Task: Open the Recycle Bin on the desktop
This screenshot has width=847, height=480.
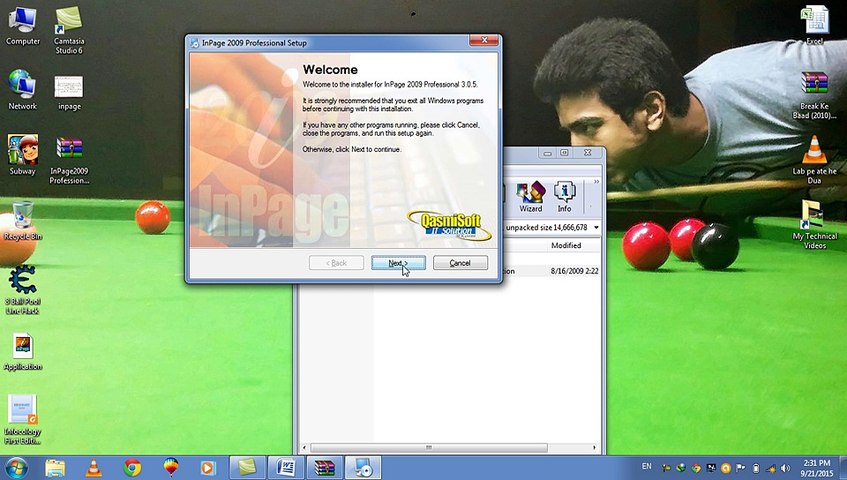Action: pos(22,220)
